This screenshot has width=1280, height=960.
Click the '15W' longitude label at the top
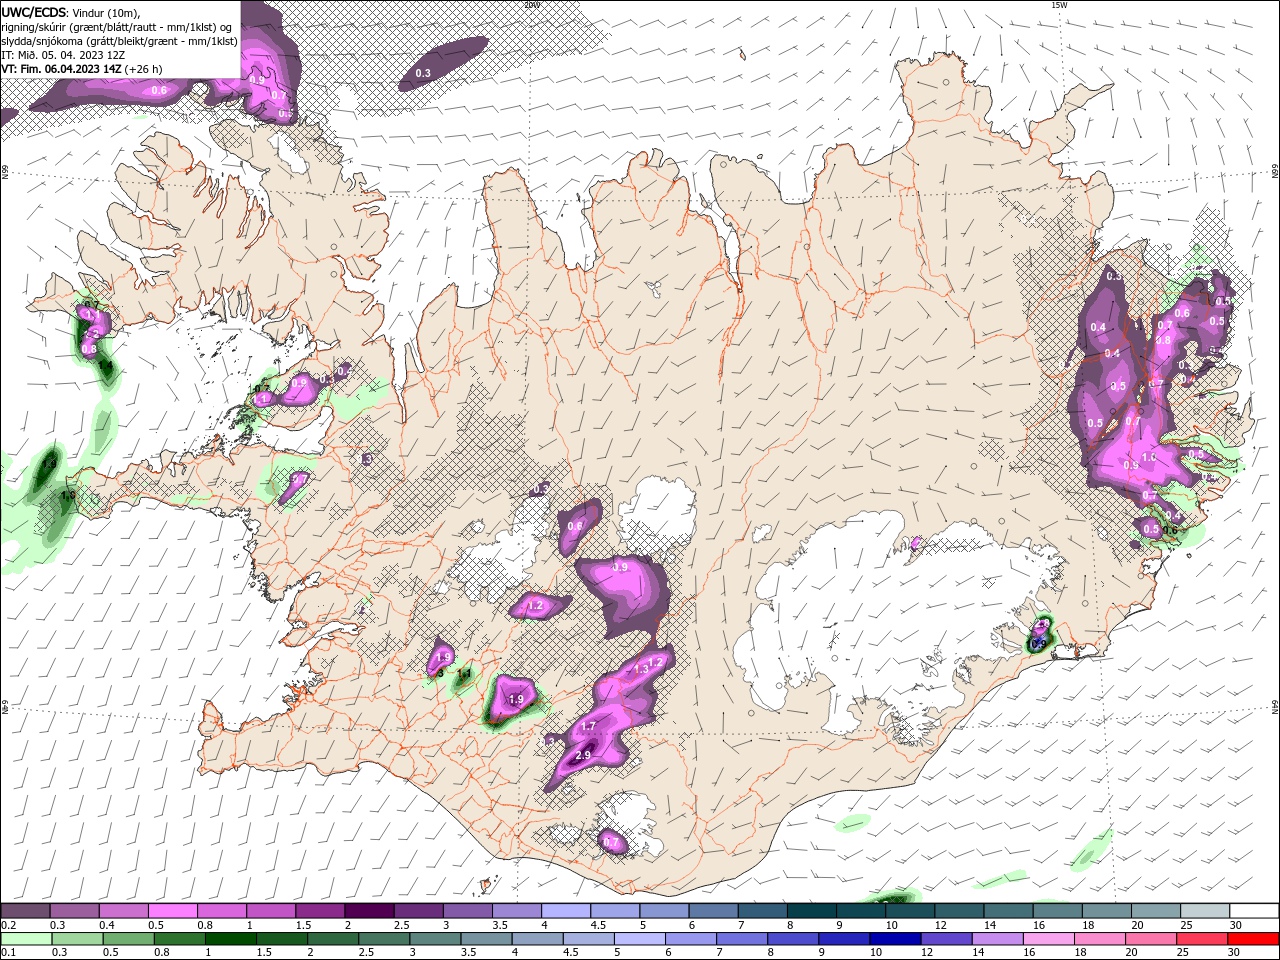[x=1061, y=5]
